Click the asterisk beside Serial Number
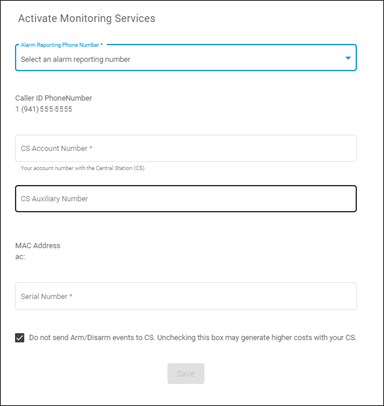Image resolution: width=384 pixels, height=406 pixels. coord(71,296)
